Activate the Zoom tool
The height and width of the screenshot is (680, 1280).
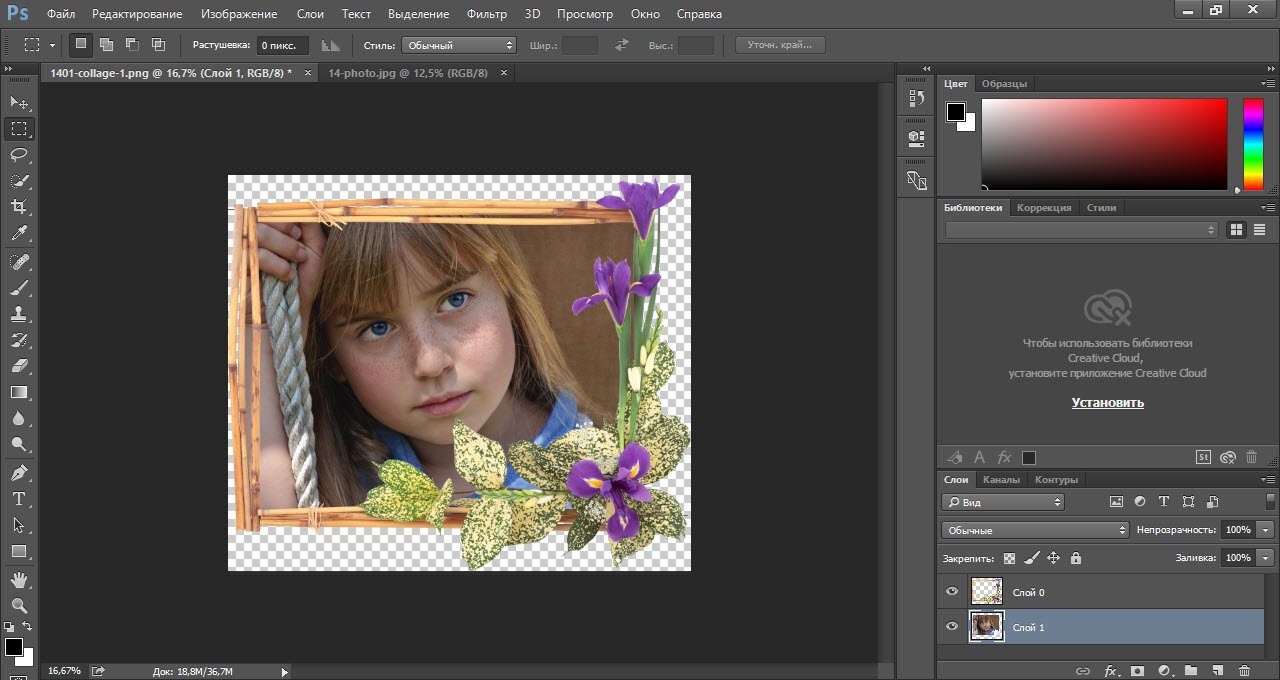[19, 605]
